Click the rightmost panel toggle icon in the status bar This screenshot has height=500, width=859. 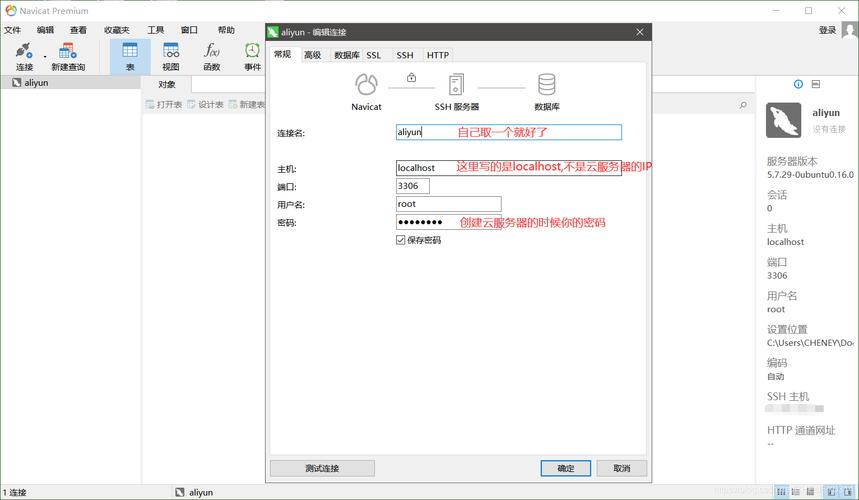(x=847, y=492)
